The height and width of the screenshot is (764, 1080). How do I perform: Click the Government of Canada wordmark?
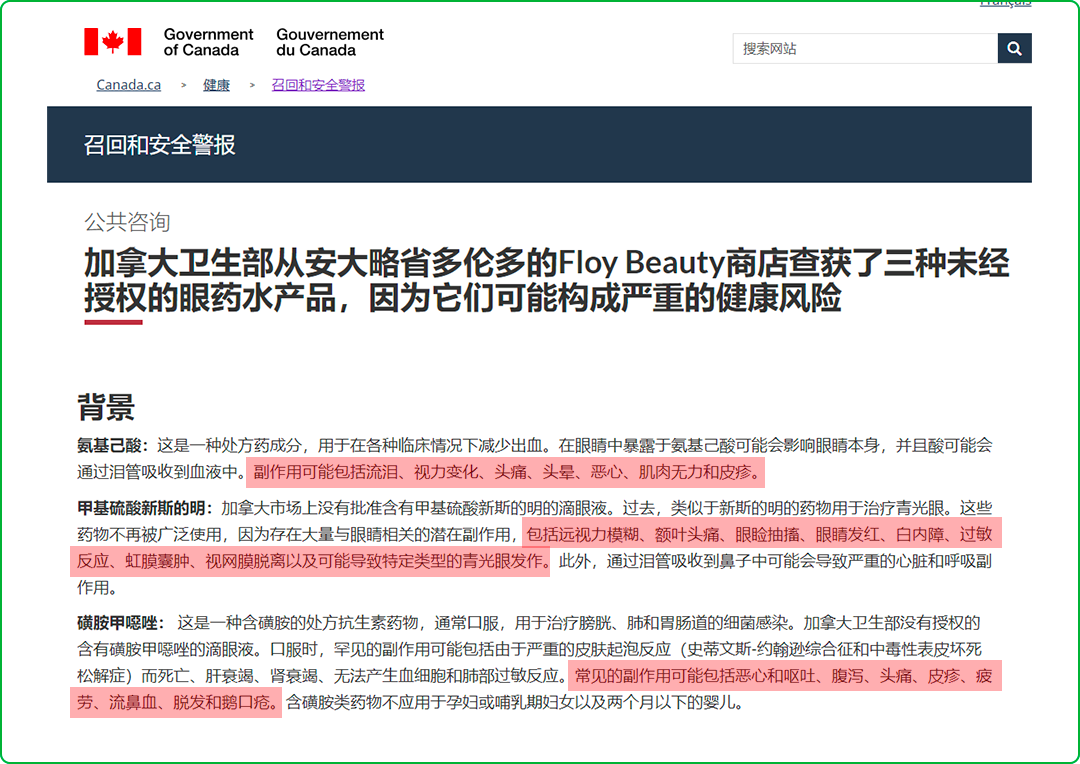click(x=208, y=42)
